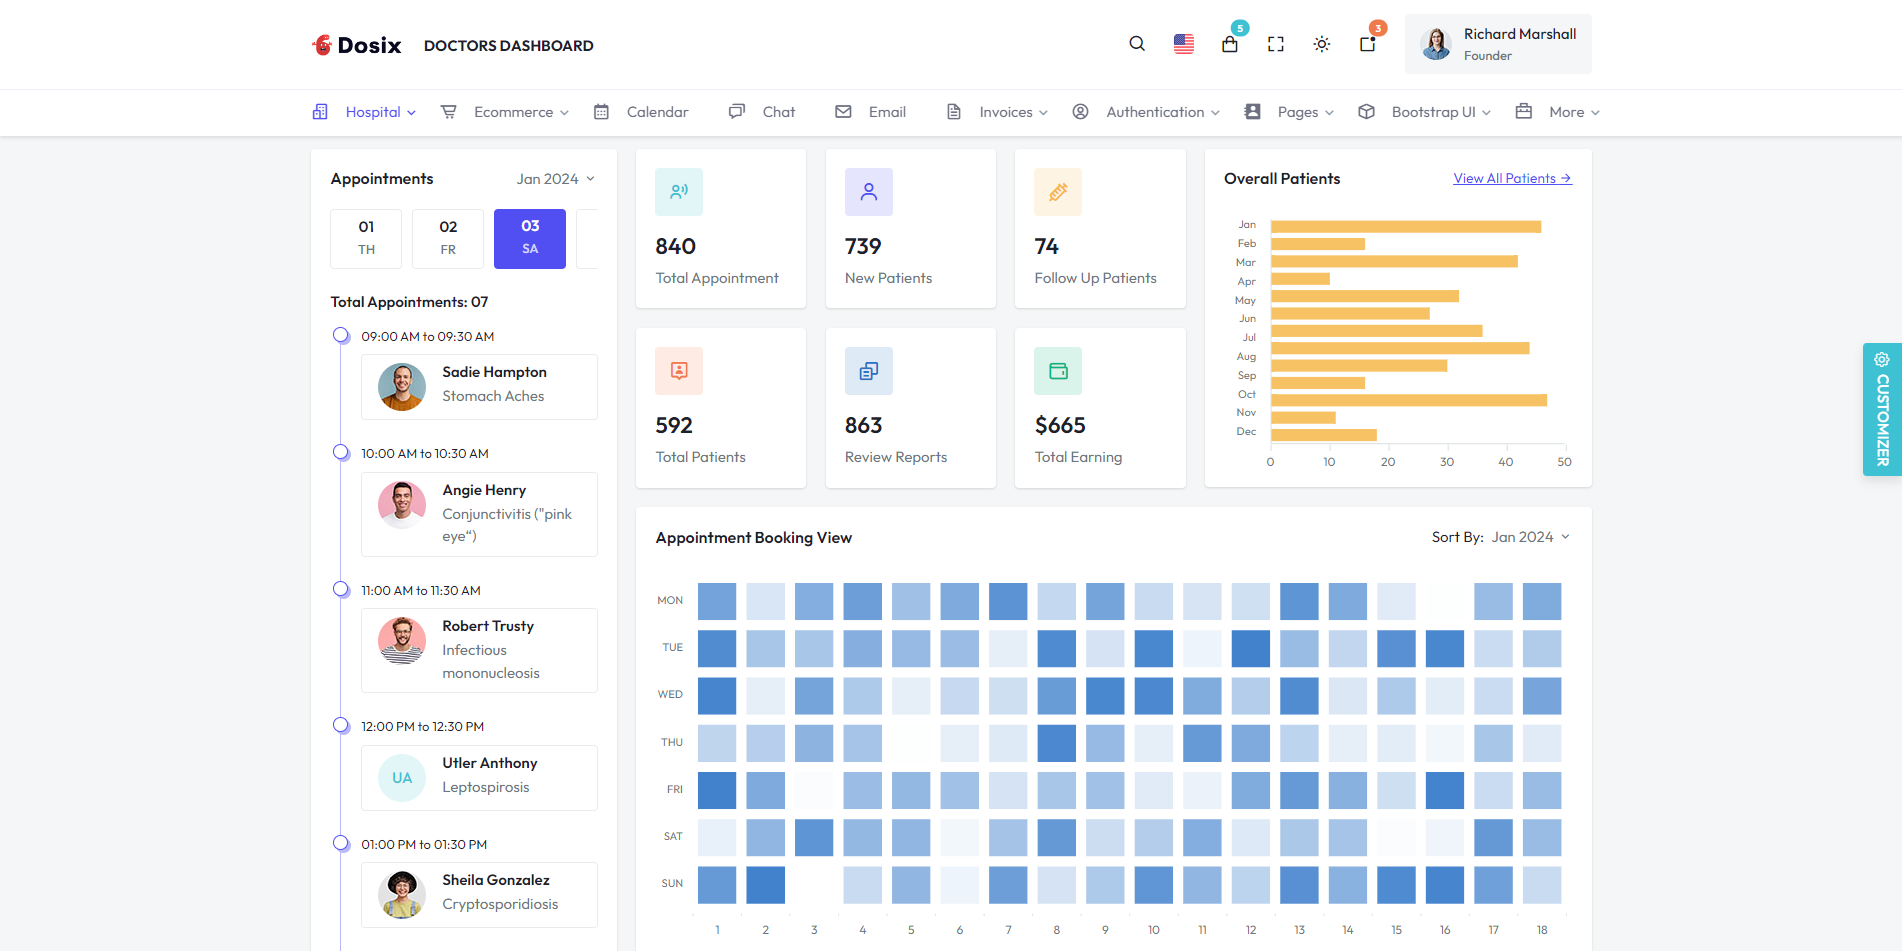The width and height of the screenshot is (1902, 951).
Task: Click the Jan bar in Overall Patients
Action: (1406, 227)
